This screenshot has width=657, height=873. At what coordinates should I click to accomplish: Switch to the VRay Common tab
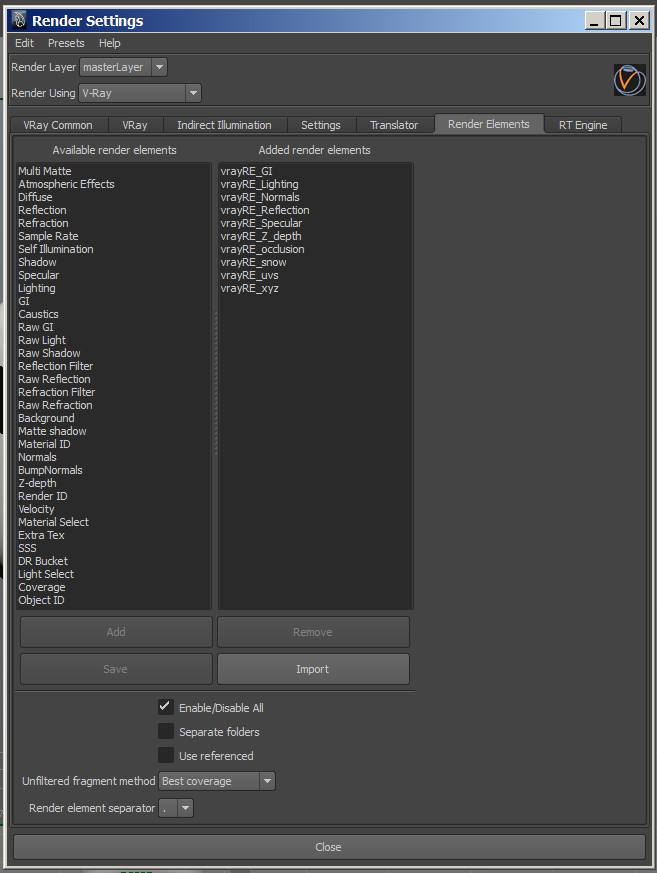(x=58, y=125)
